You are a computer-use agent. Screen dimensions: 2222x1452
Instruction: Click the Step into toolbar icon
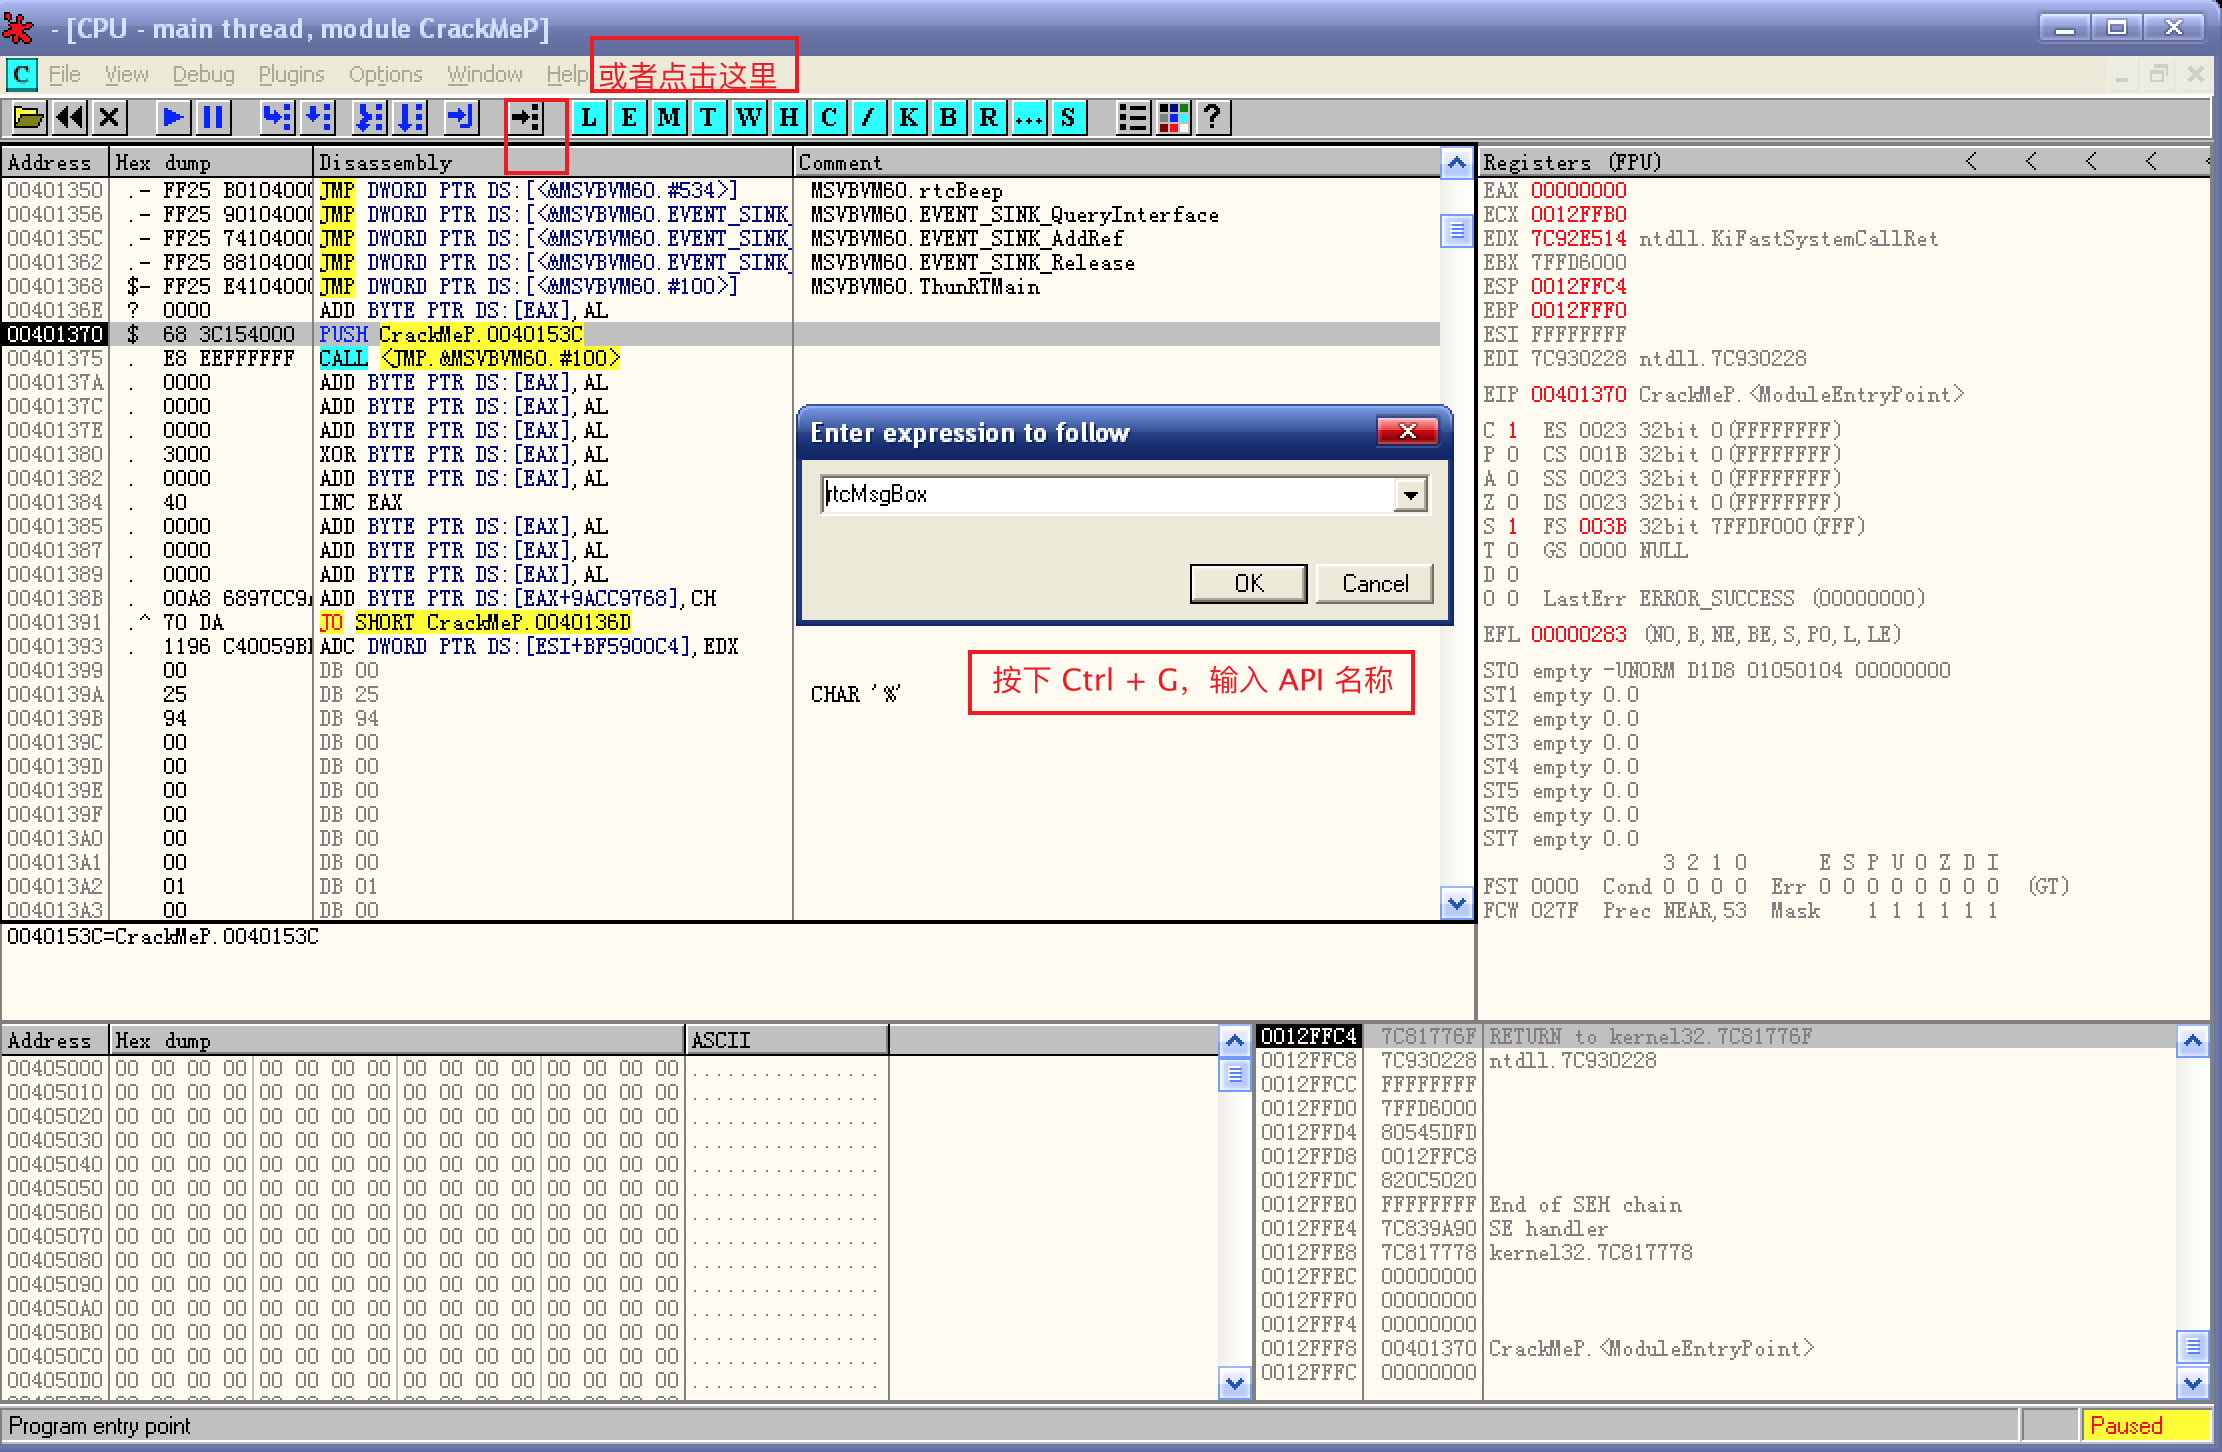point(277,118)
